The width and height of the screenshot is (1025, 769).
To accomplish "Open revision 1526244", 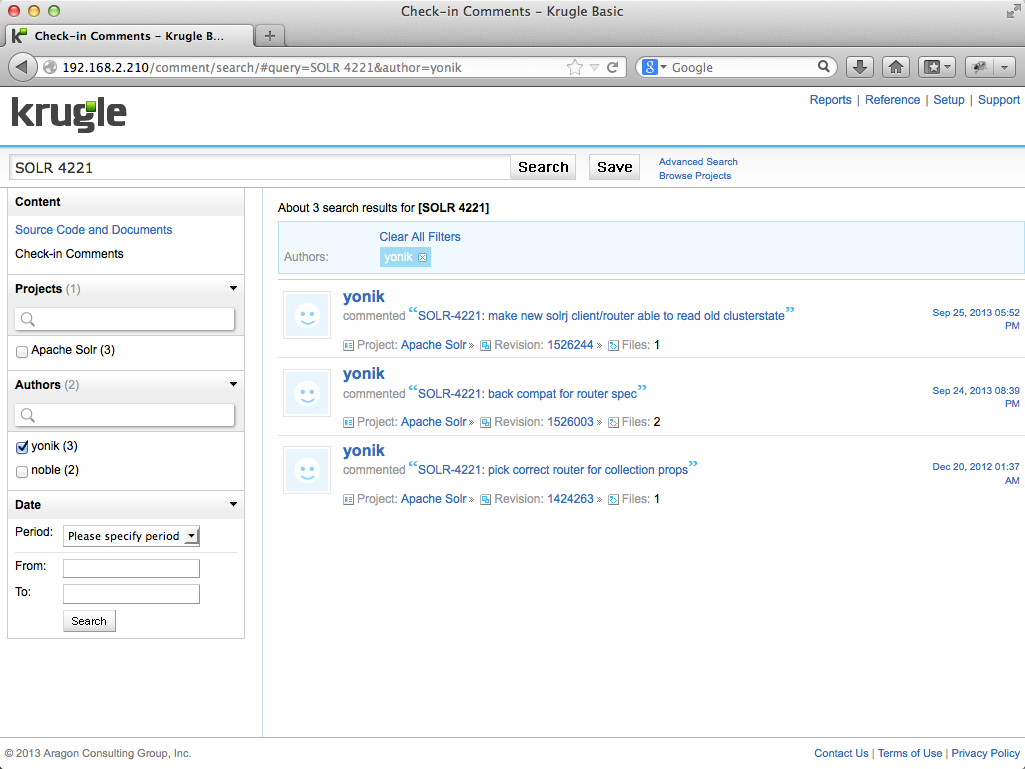I will (570, 345).
